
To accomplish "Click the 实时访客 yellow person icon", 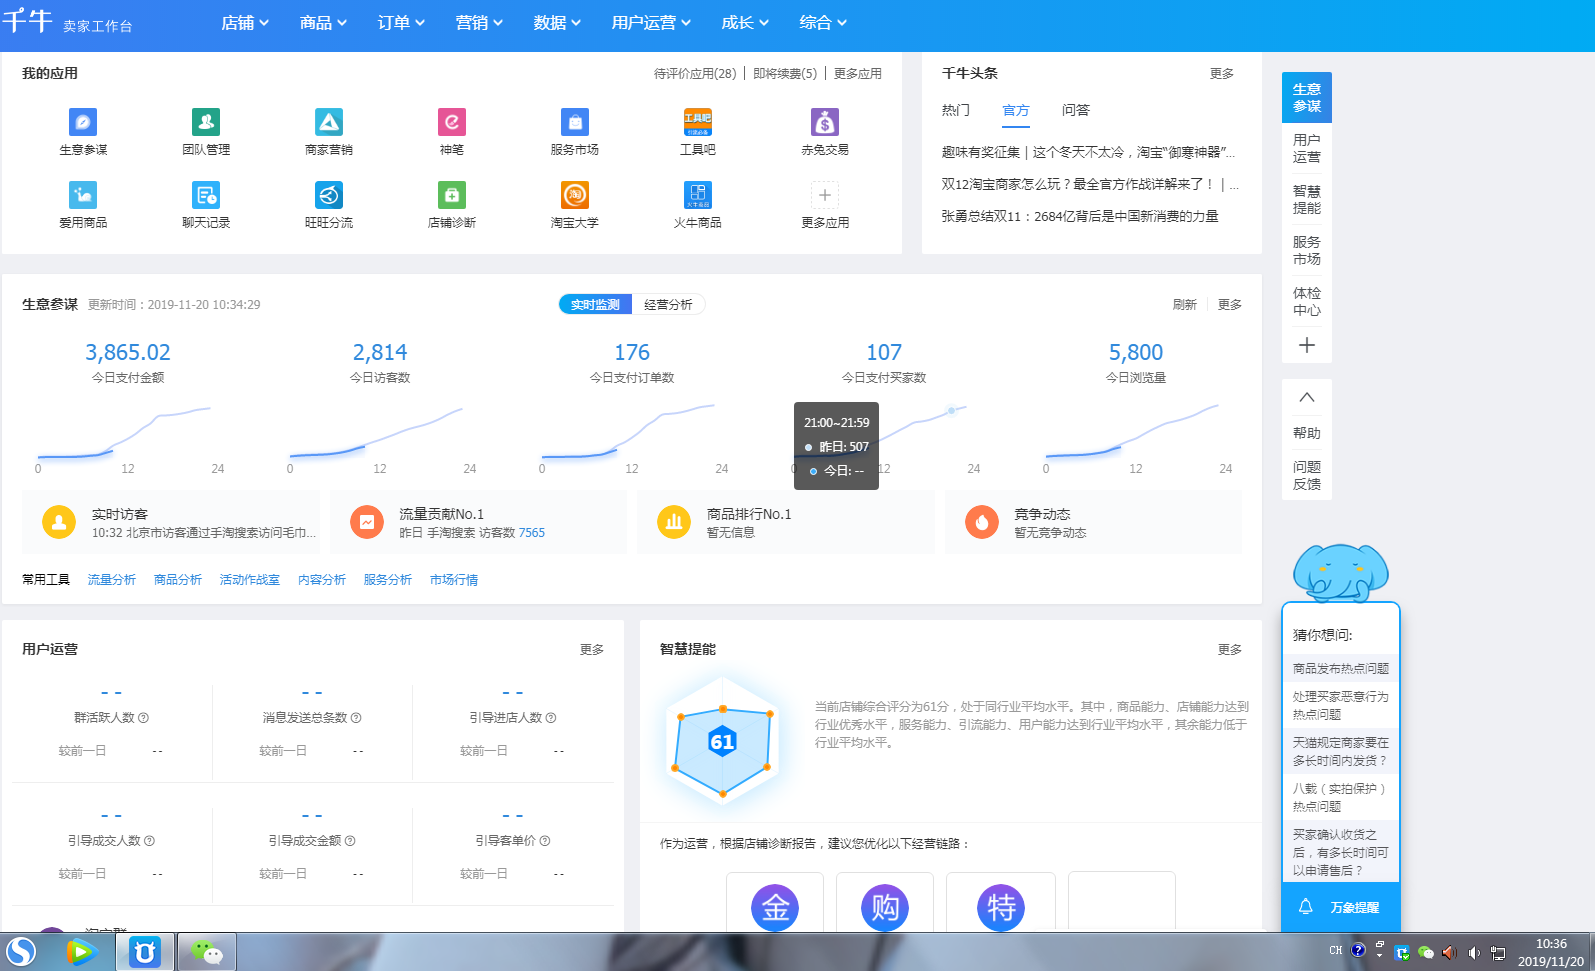I will tap(59, 522).
